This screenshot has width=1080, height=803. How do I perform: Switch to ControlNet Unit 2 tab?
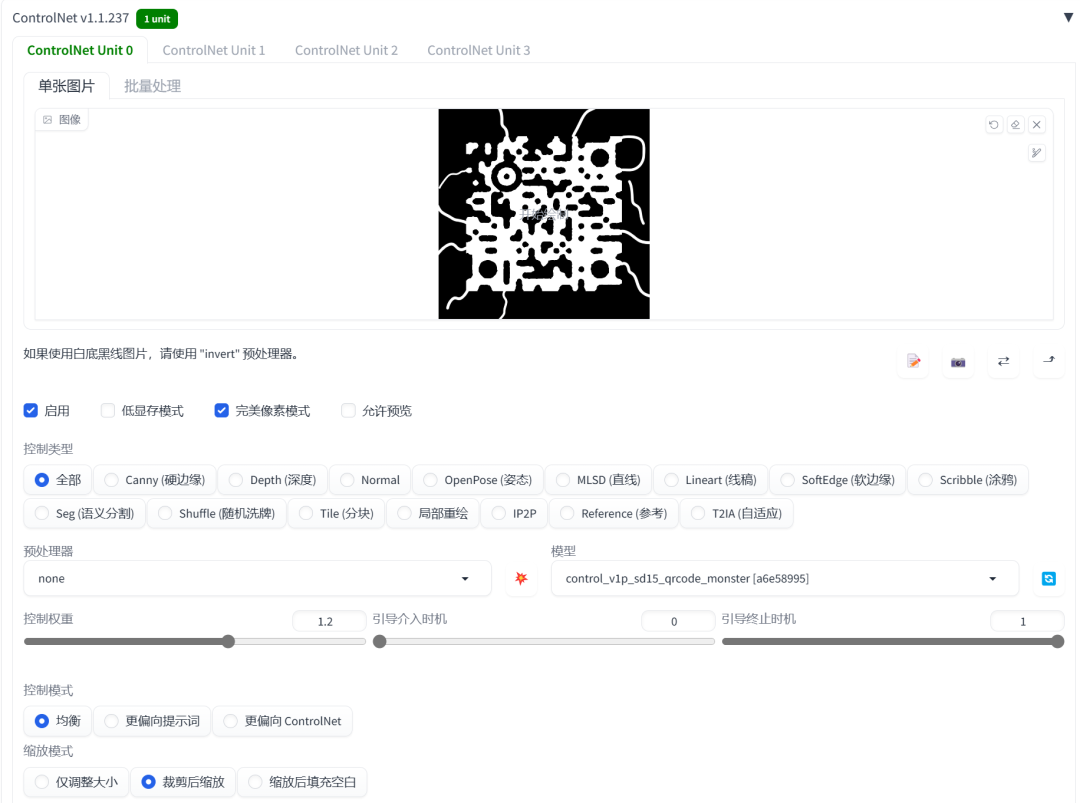346,50
